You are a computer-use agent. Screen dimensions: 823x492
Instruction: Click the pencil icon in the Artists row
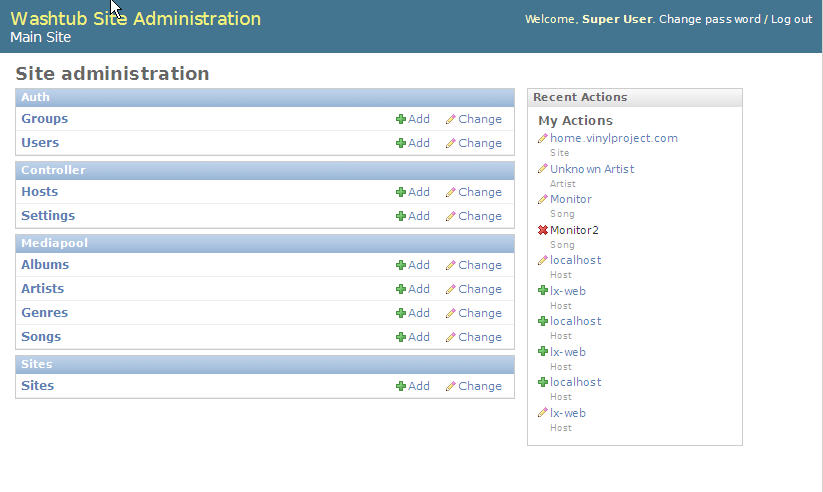pyautogui.click(x=450, y=289)
